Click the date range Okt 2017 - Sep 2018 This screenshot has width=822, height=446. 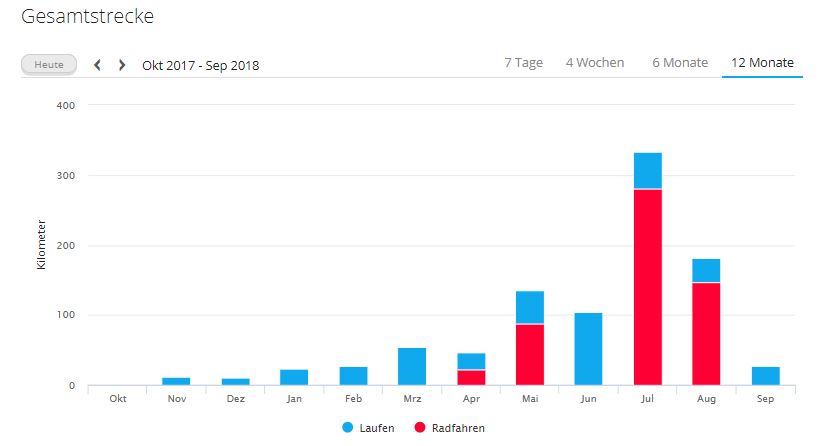[x=200, y=66]
